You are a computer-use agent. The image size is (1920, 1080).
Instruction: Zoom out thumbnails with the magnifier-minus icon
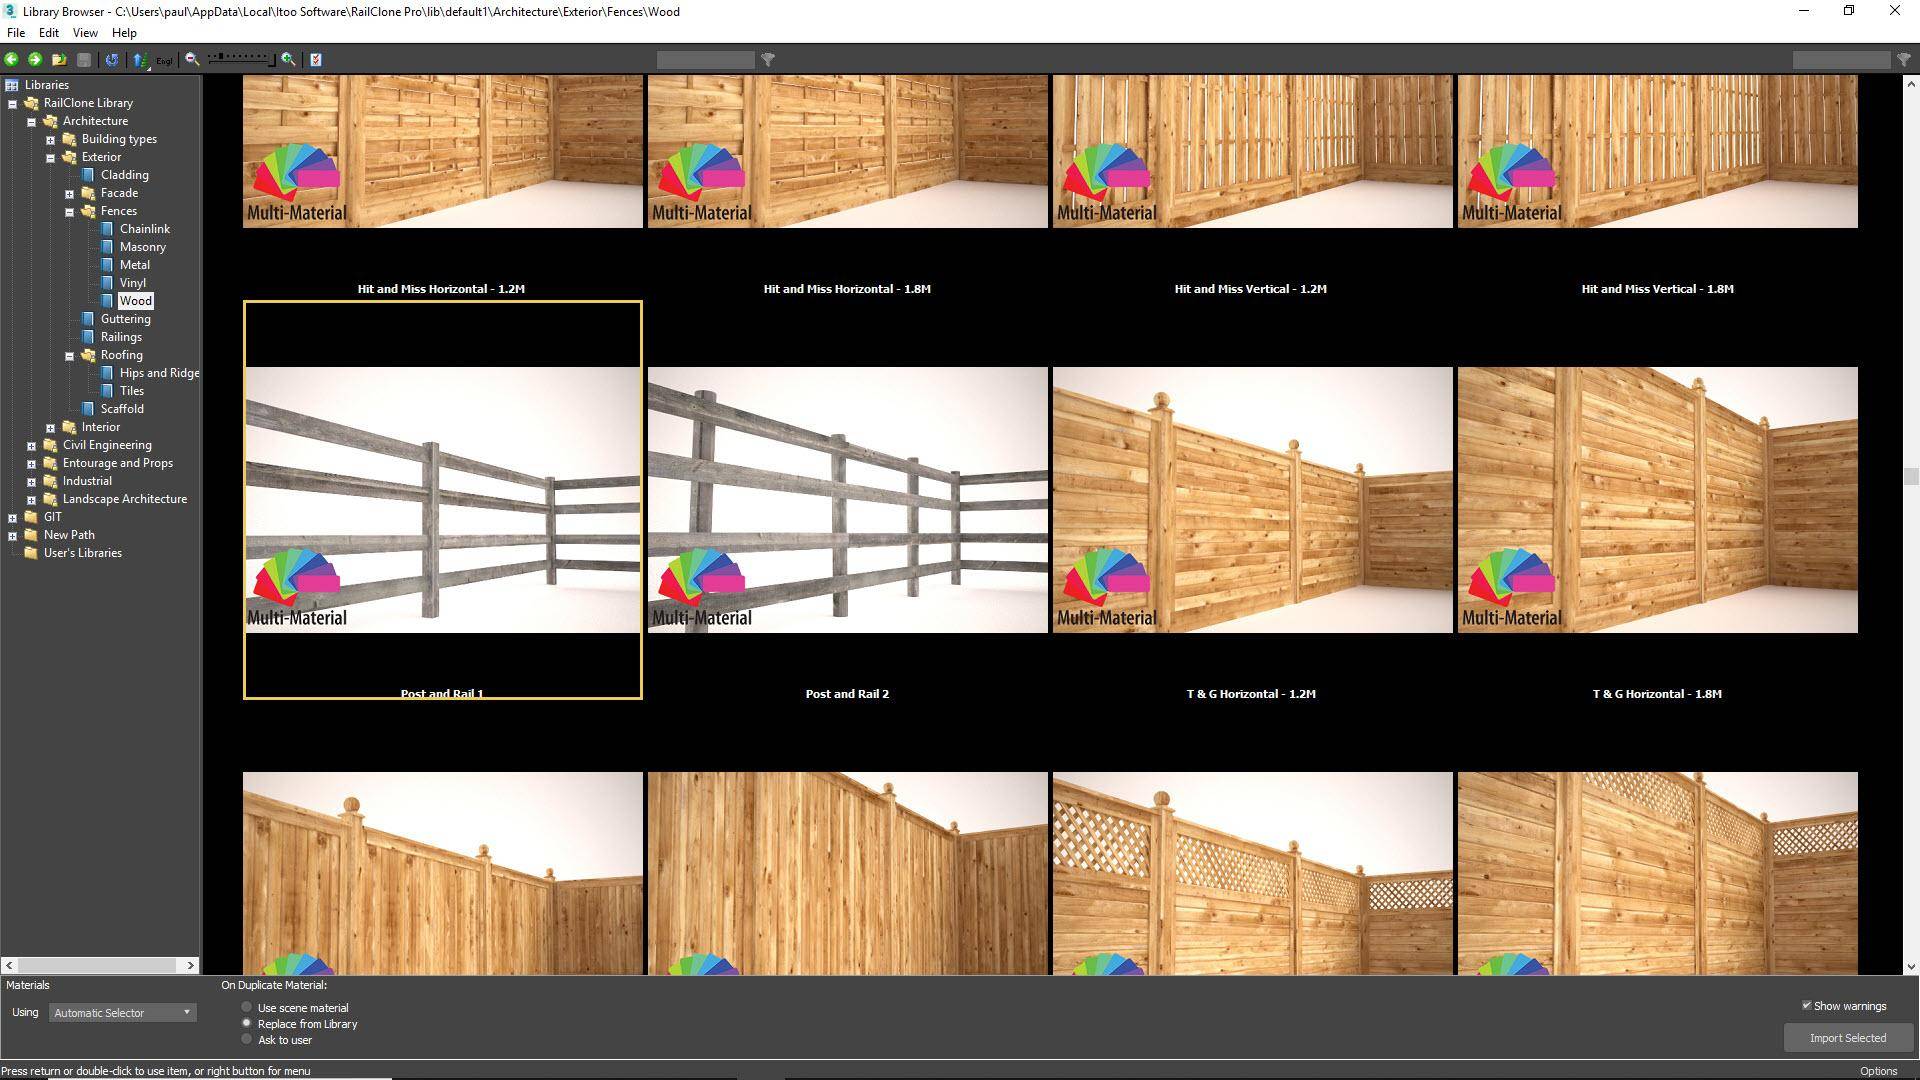coord(191,59)
